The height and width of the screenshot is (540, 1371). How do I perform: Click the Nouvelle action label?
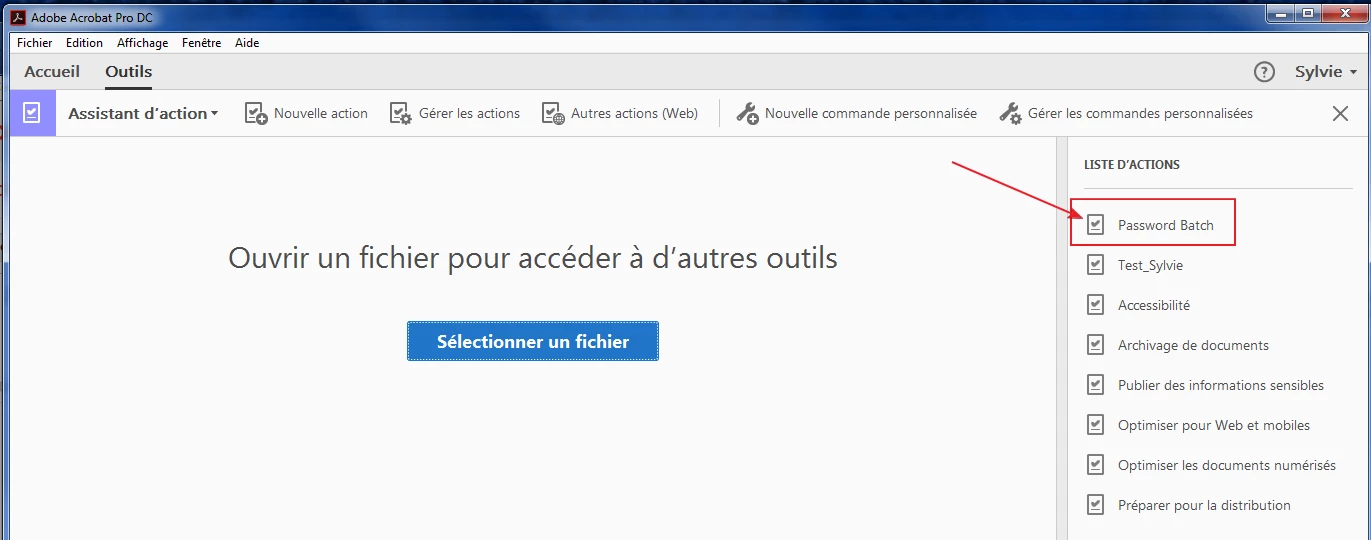321,114
